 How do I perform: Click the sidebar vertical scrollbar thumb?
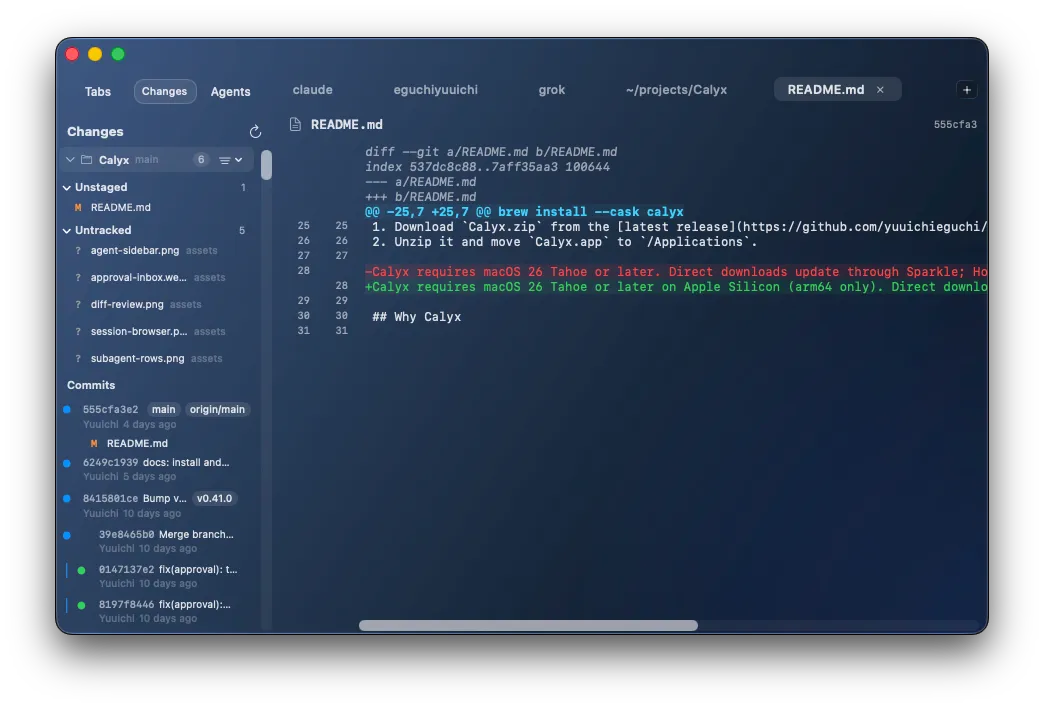tap(266, 165)
